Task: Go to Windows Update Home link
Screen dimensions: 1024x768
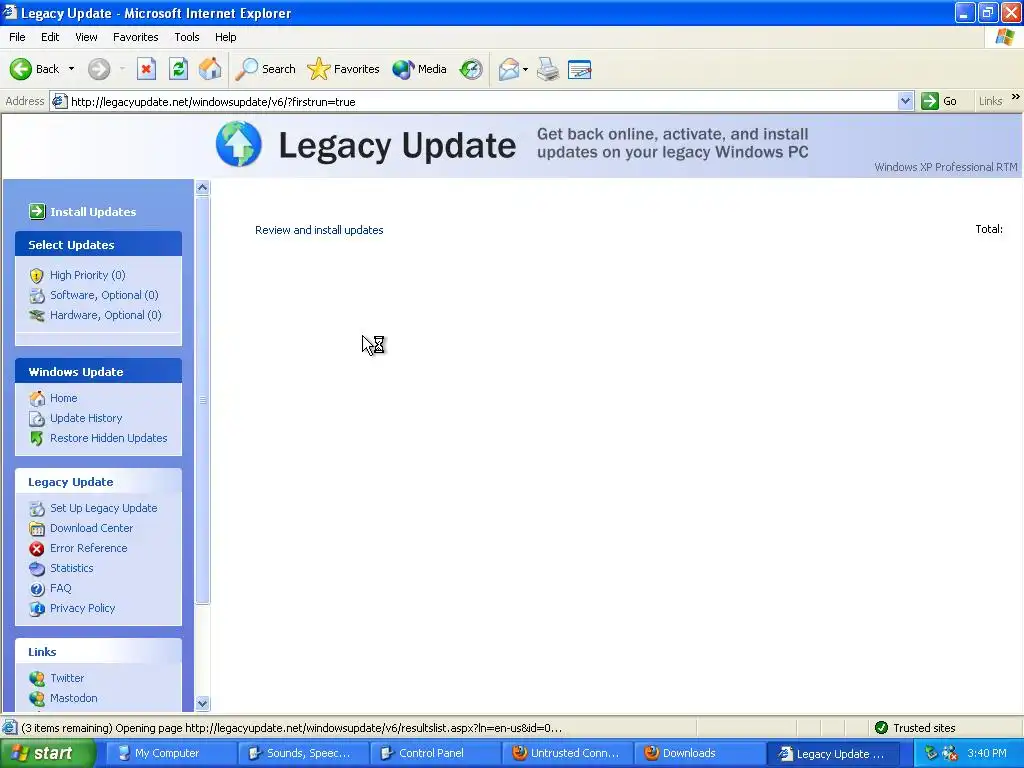Action: tap(54, 398)
